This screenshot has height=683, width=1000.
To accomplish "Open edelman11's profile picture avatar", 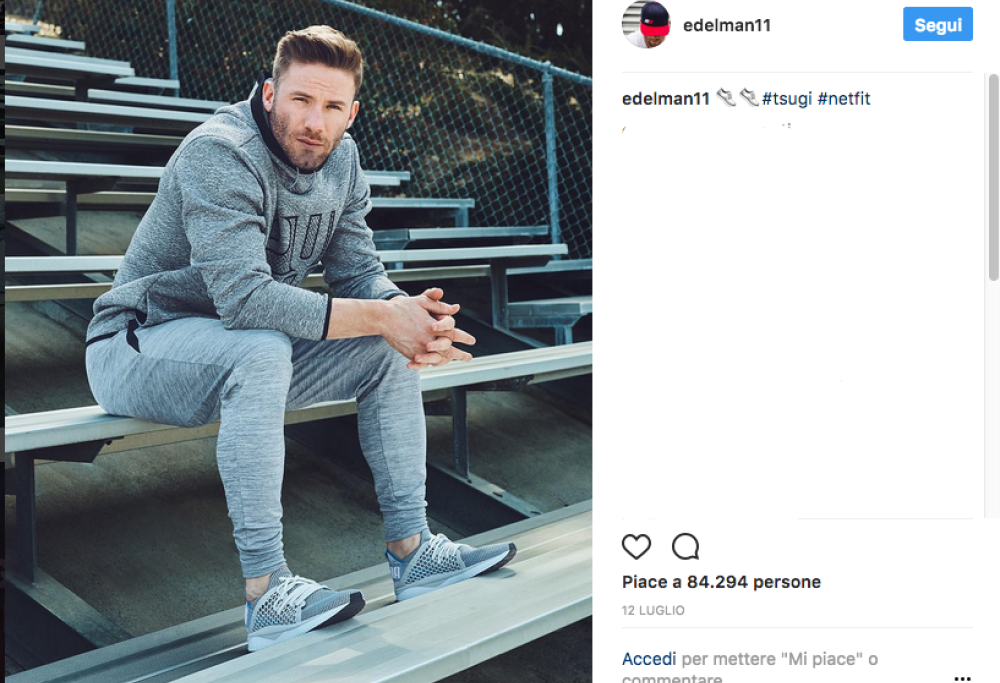I will [x=646, y=24].
